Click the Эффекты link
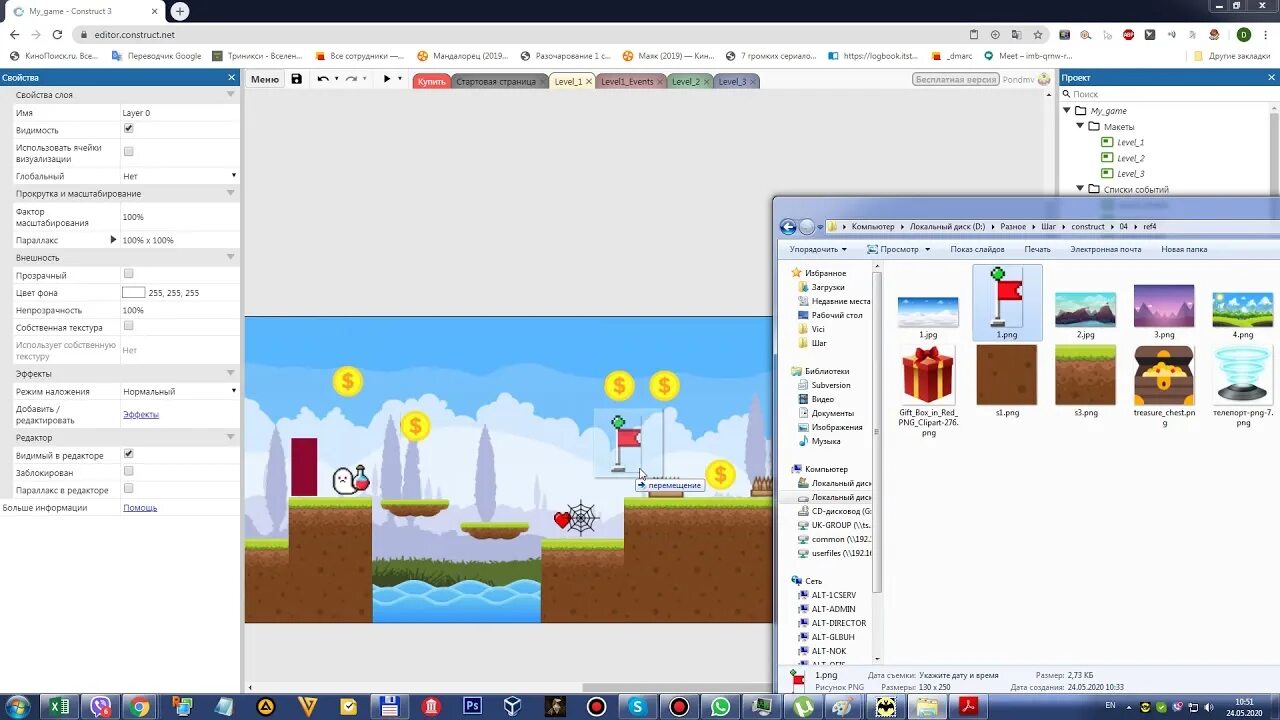This screenshot has height=720, width=1280. point(141,414)
